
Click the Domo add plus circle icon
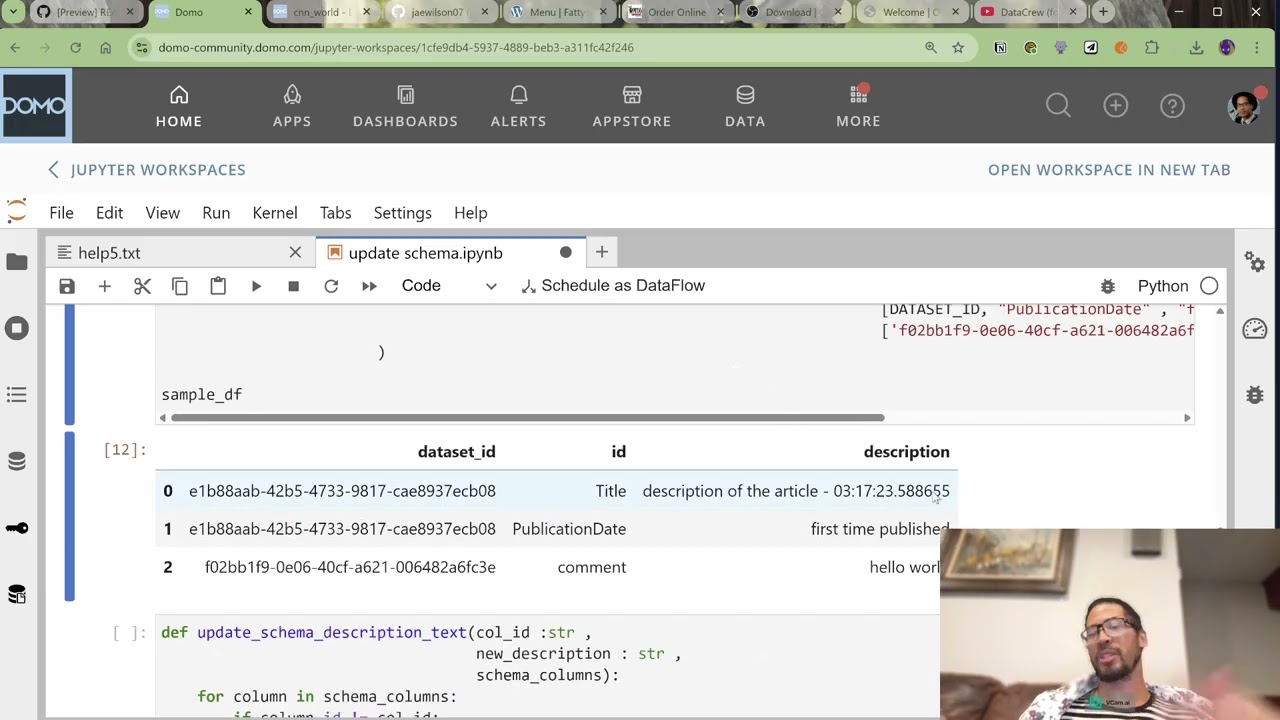1115,105
